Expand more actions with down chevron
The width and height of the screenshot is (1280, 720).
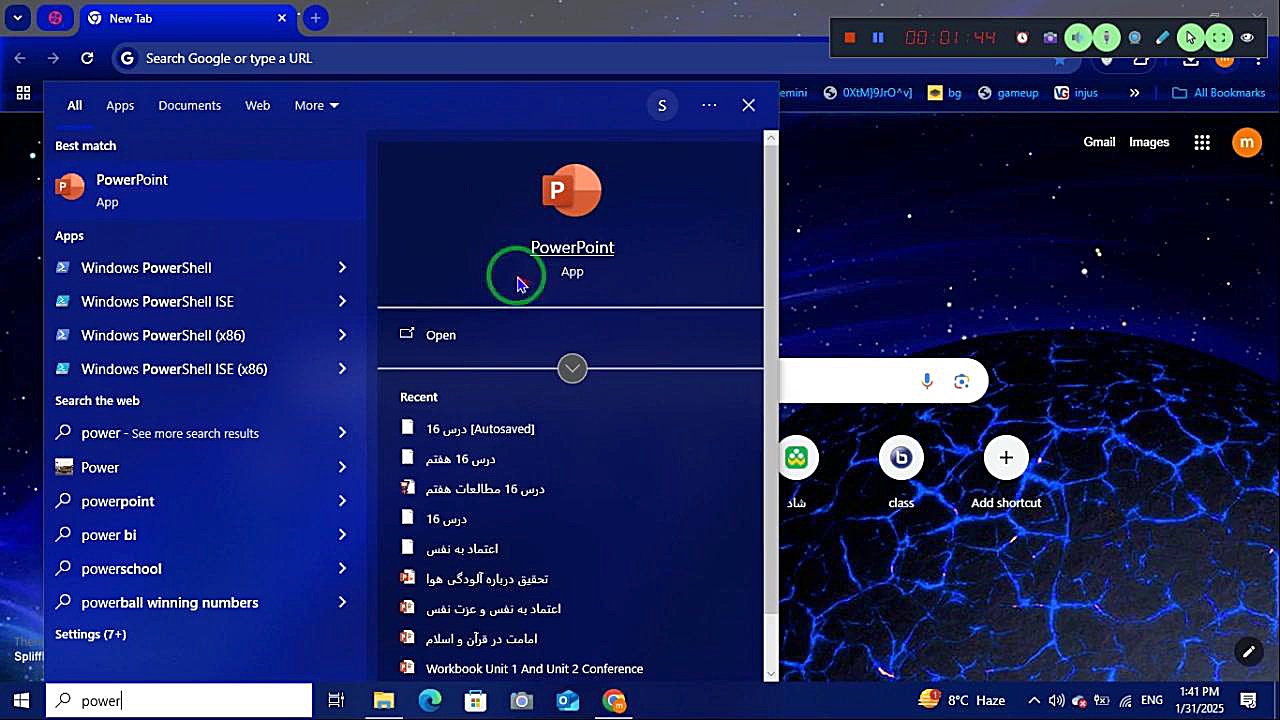572,369
